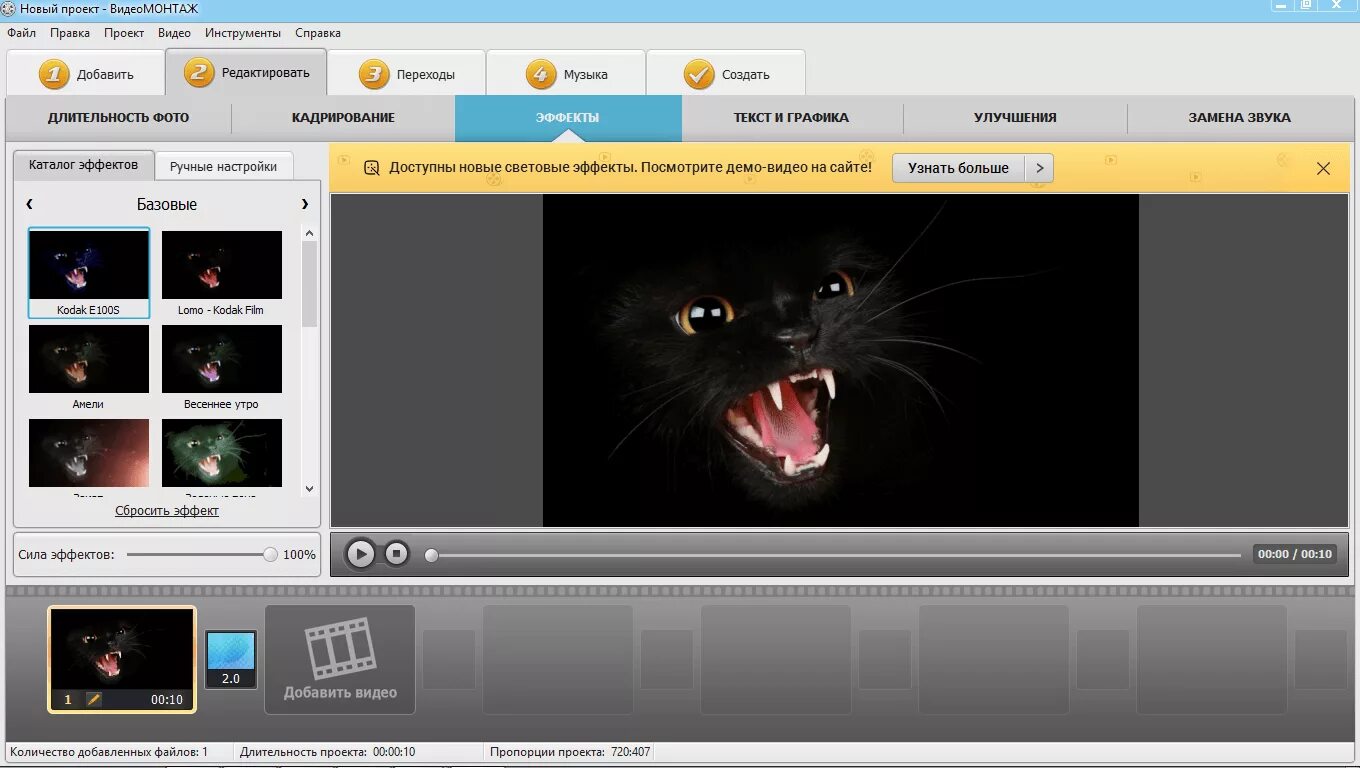Click the Базовые category title

[167, 204]
